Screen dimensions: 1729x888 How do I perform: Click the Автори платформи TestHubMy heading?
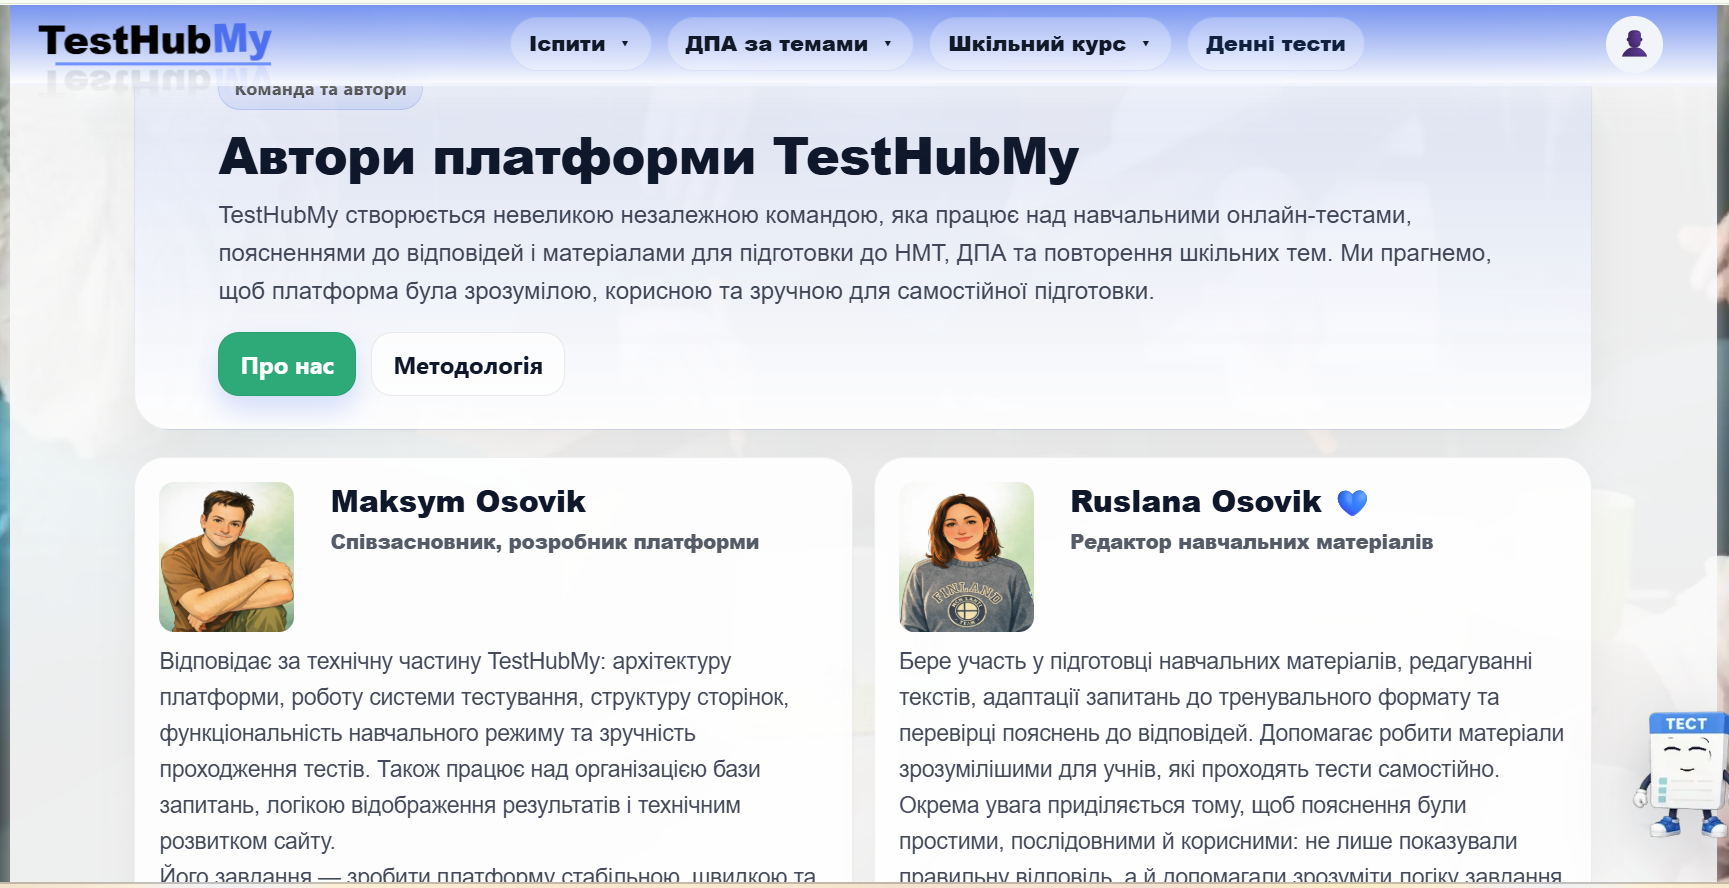tap(649, 157)
